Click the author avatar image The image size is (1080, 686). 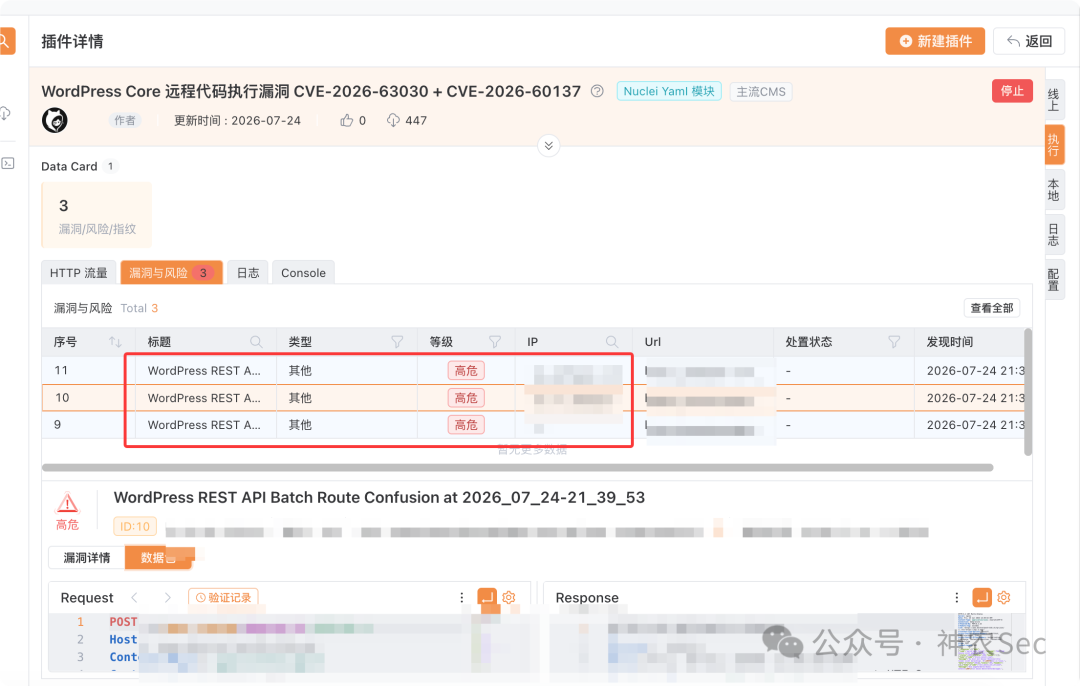(54, 121)
